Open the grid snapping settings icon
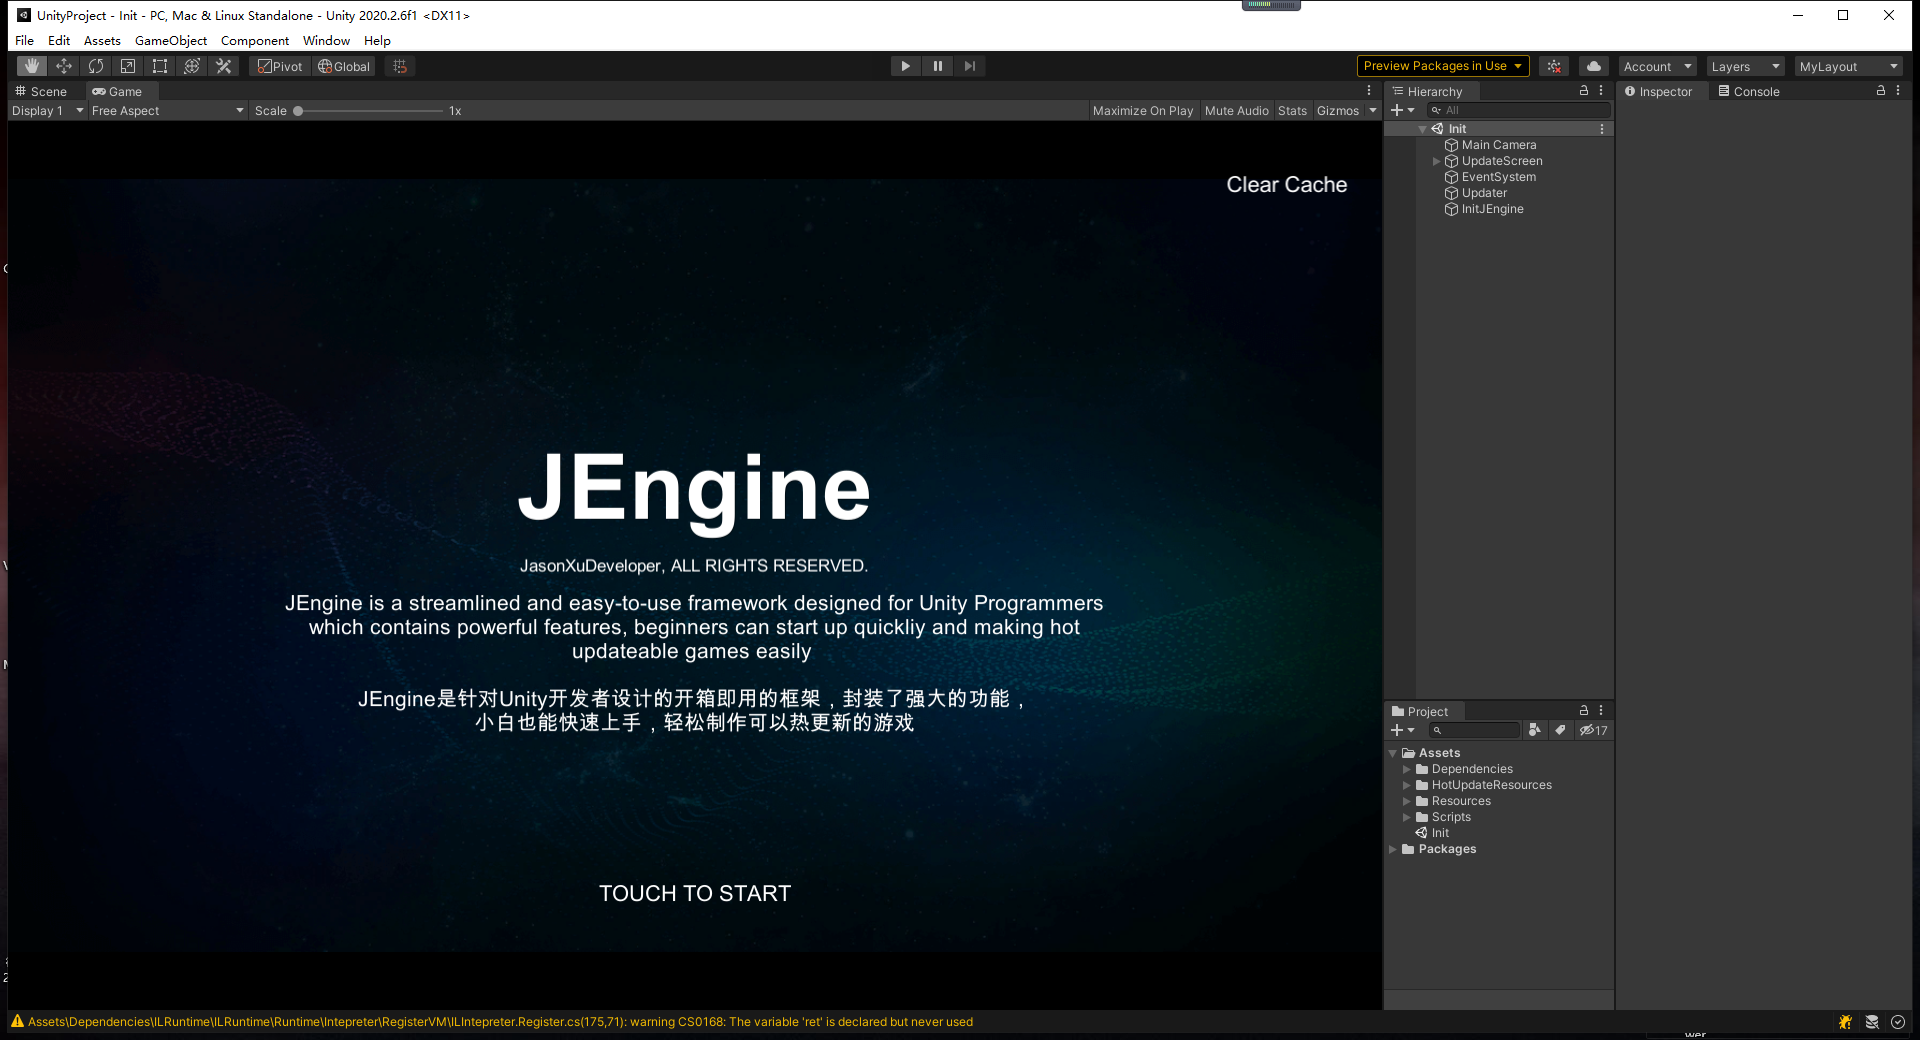 tap(399, 65)
